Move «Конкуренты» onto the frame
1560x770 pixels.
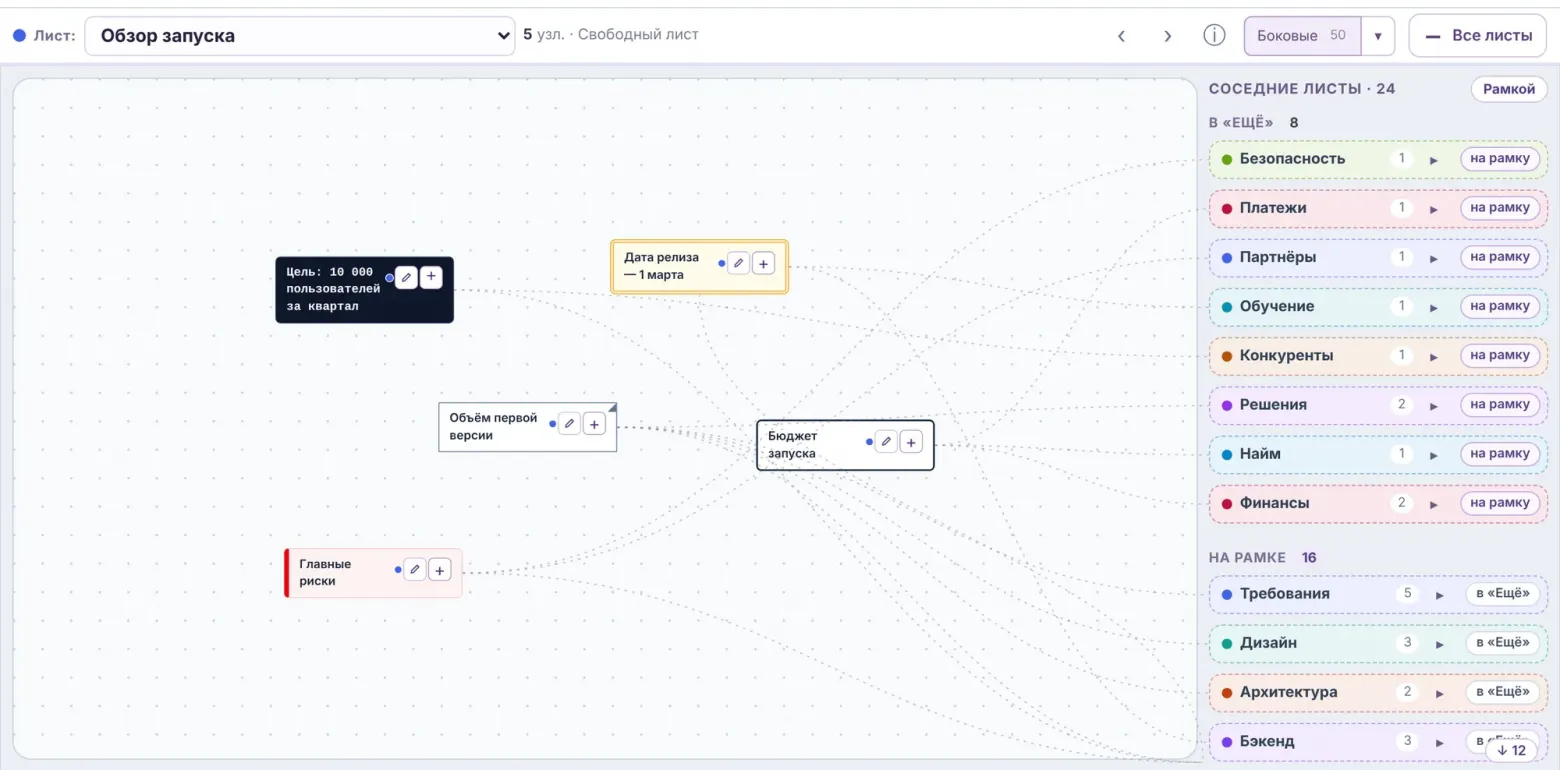point(1500,355)
